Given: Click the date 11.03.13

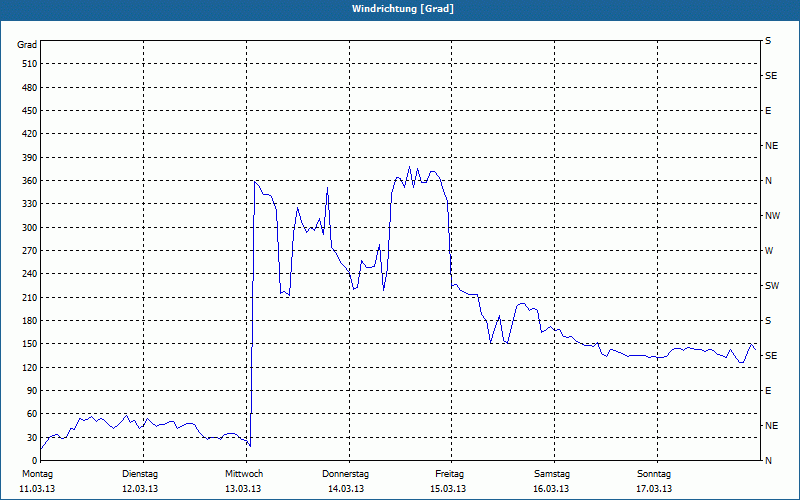Looking at the screenshot, I should click(37, 489).
